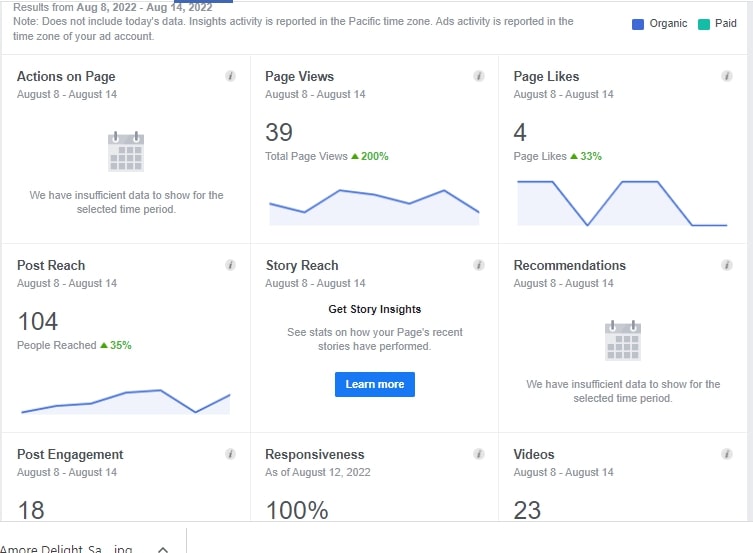753x553 pixels.
Task: Click the Page Likes trend chart
Action: 622,204
